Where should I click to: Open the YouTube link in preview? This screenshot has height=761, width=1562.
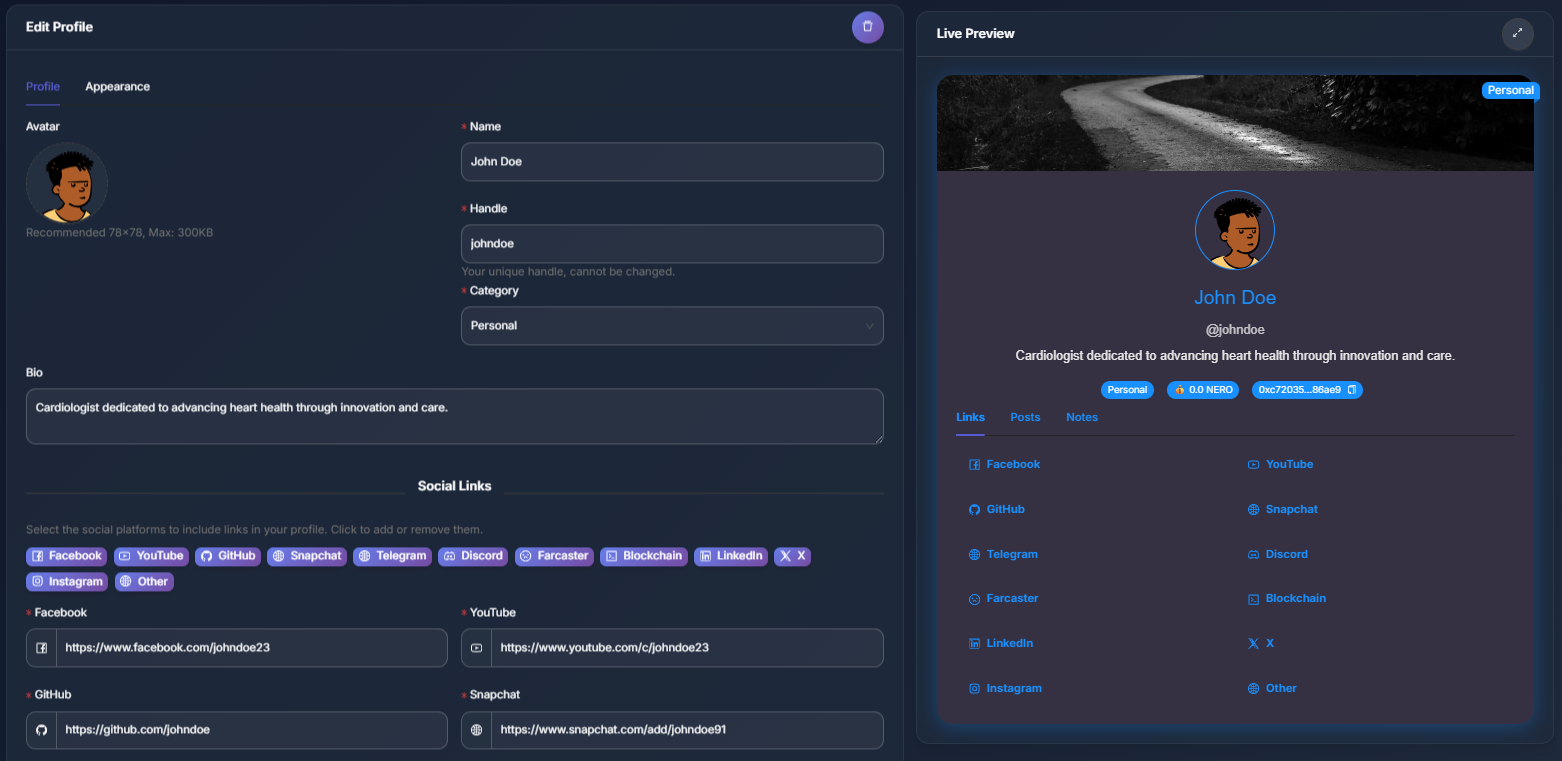pyautogui.click(x=1289, y=464)
